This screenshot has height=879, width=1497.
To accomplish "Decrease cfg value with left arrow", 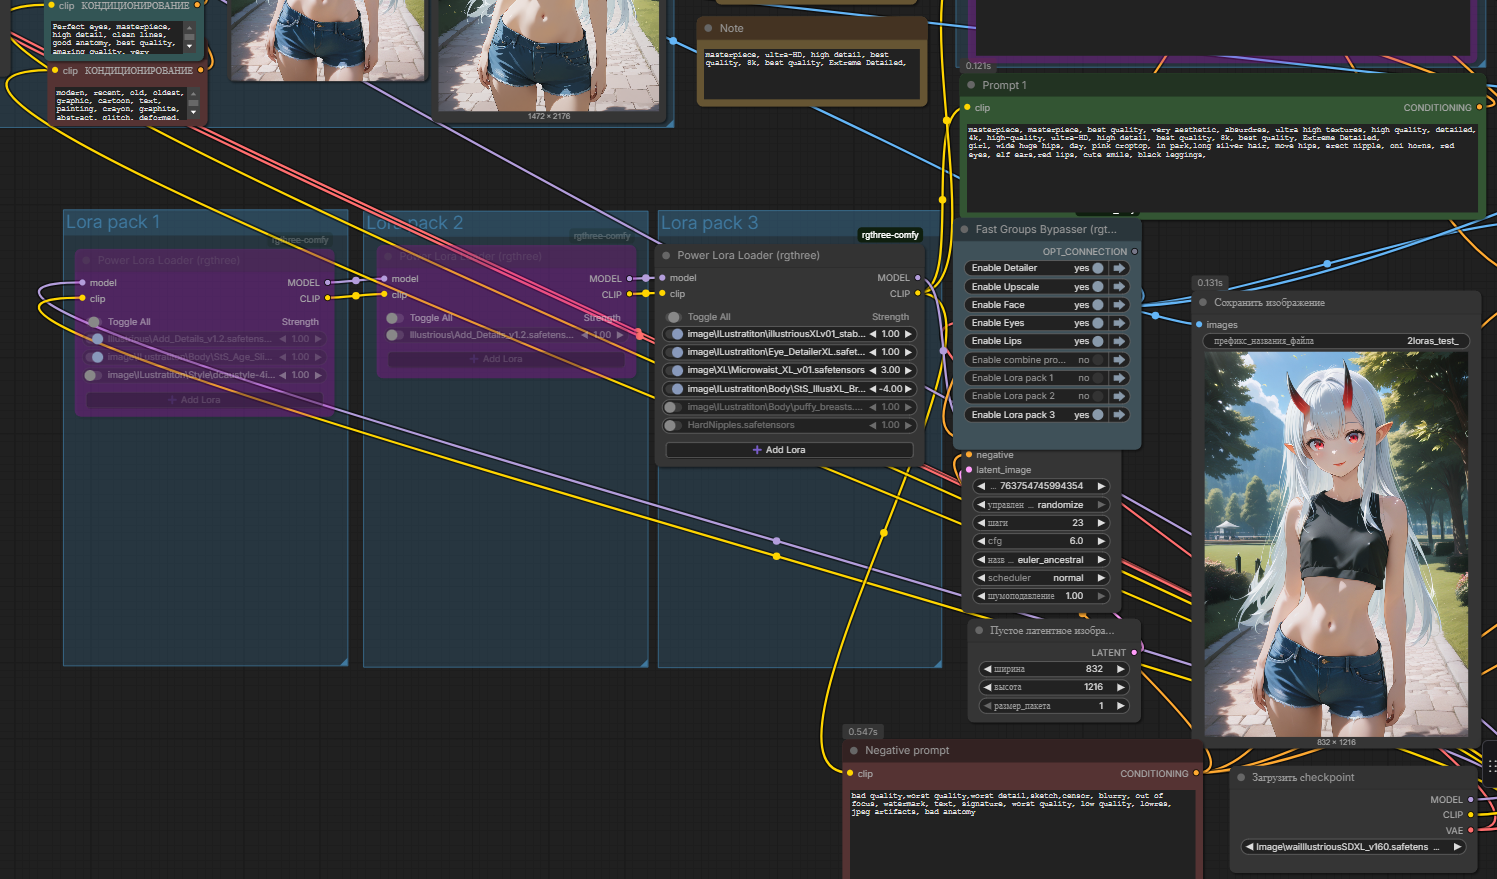I will click(x=982, y=541).
